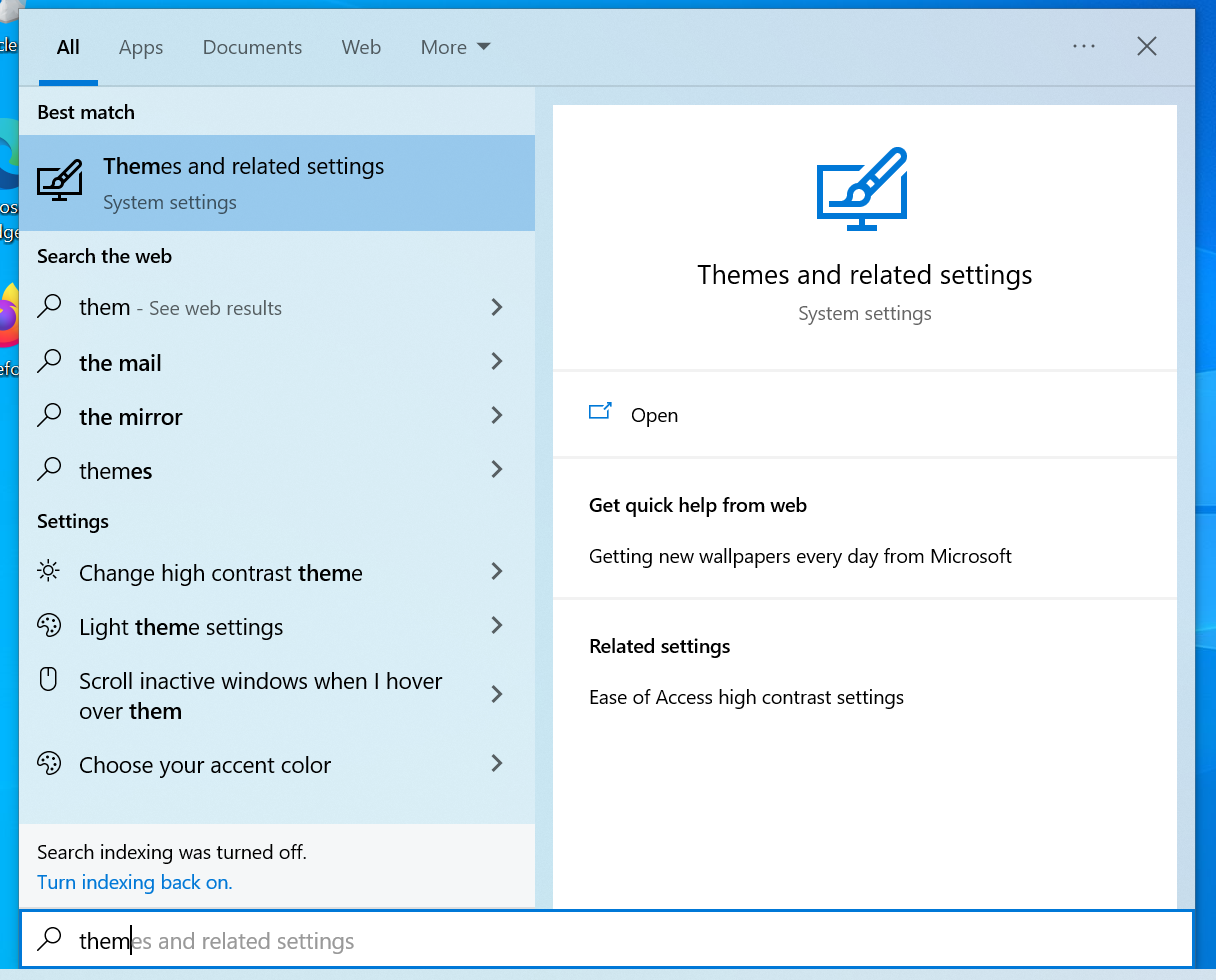
Task: Expand the 'Choose your accent color' result
Action: pos(496,763)
